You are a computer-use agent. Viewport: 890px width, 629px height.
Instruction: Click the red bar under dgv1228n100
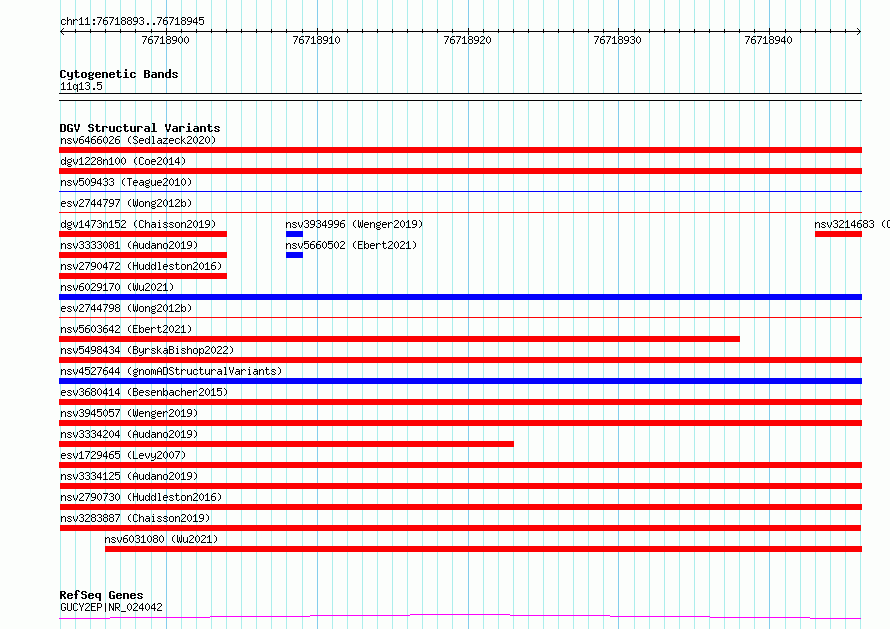tap(460, 171)
